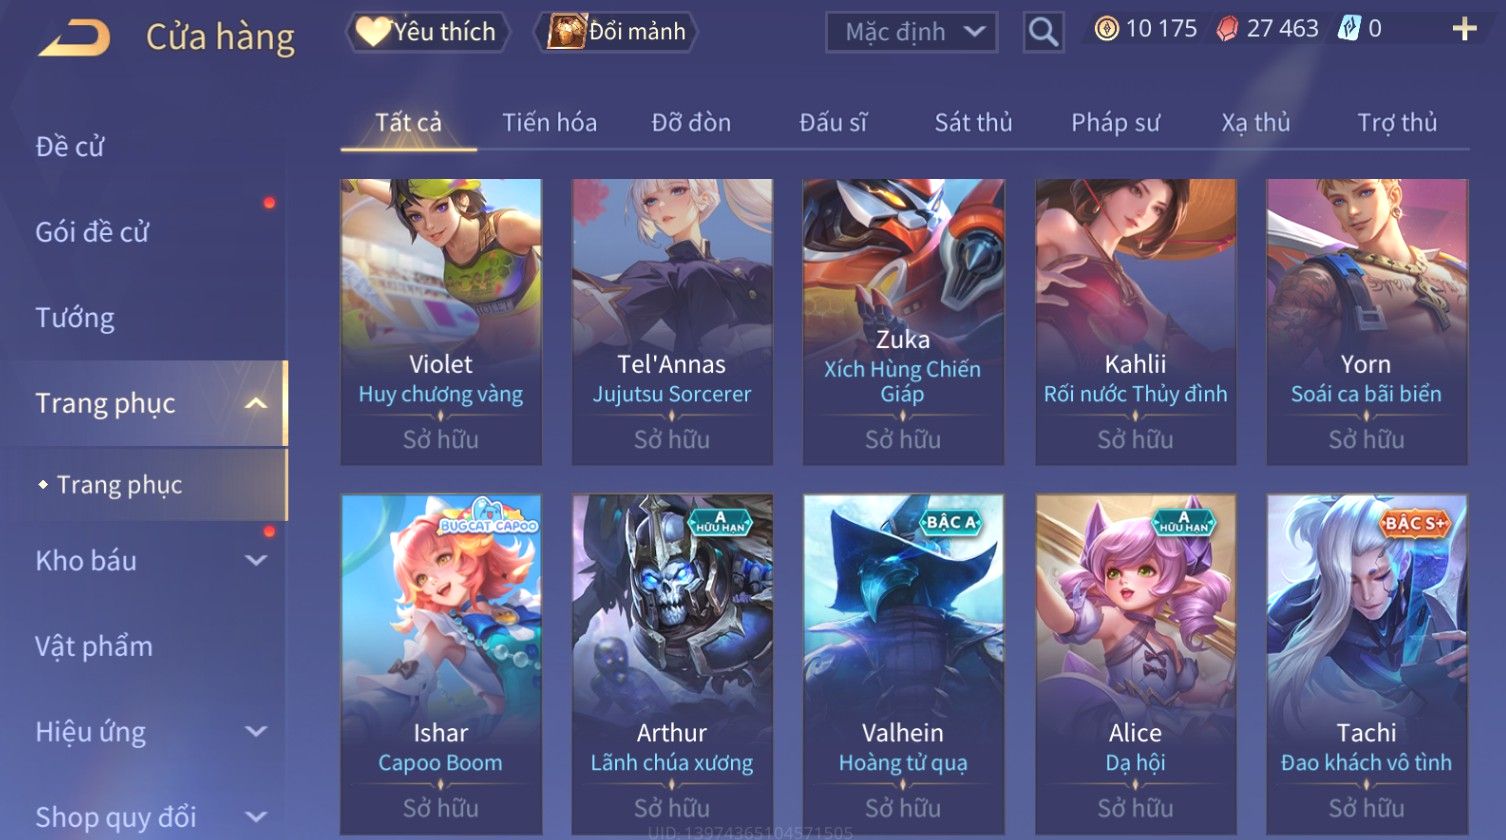This screenshot has height=840, width=1506.
Task: Open the search magnifier icon
Action: tap(1043, 33)
